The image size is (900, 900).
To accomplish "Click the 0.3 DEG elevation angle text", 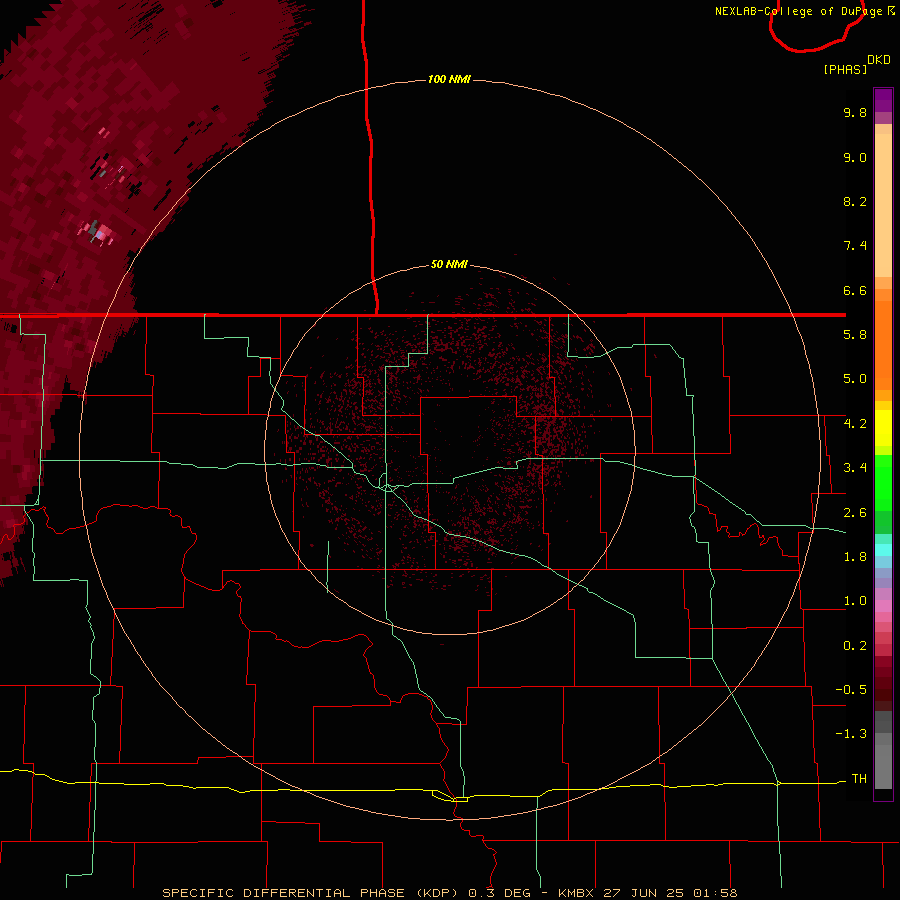I will point(499,893).
